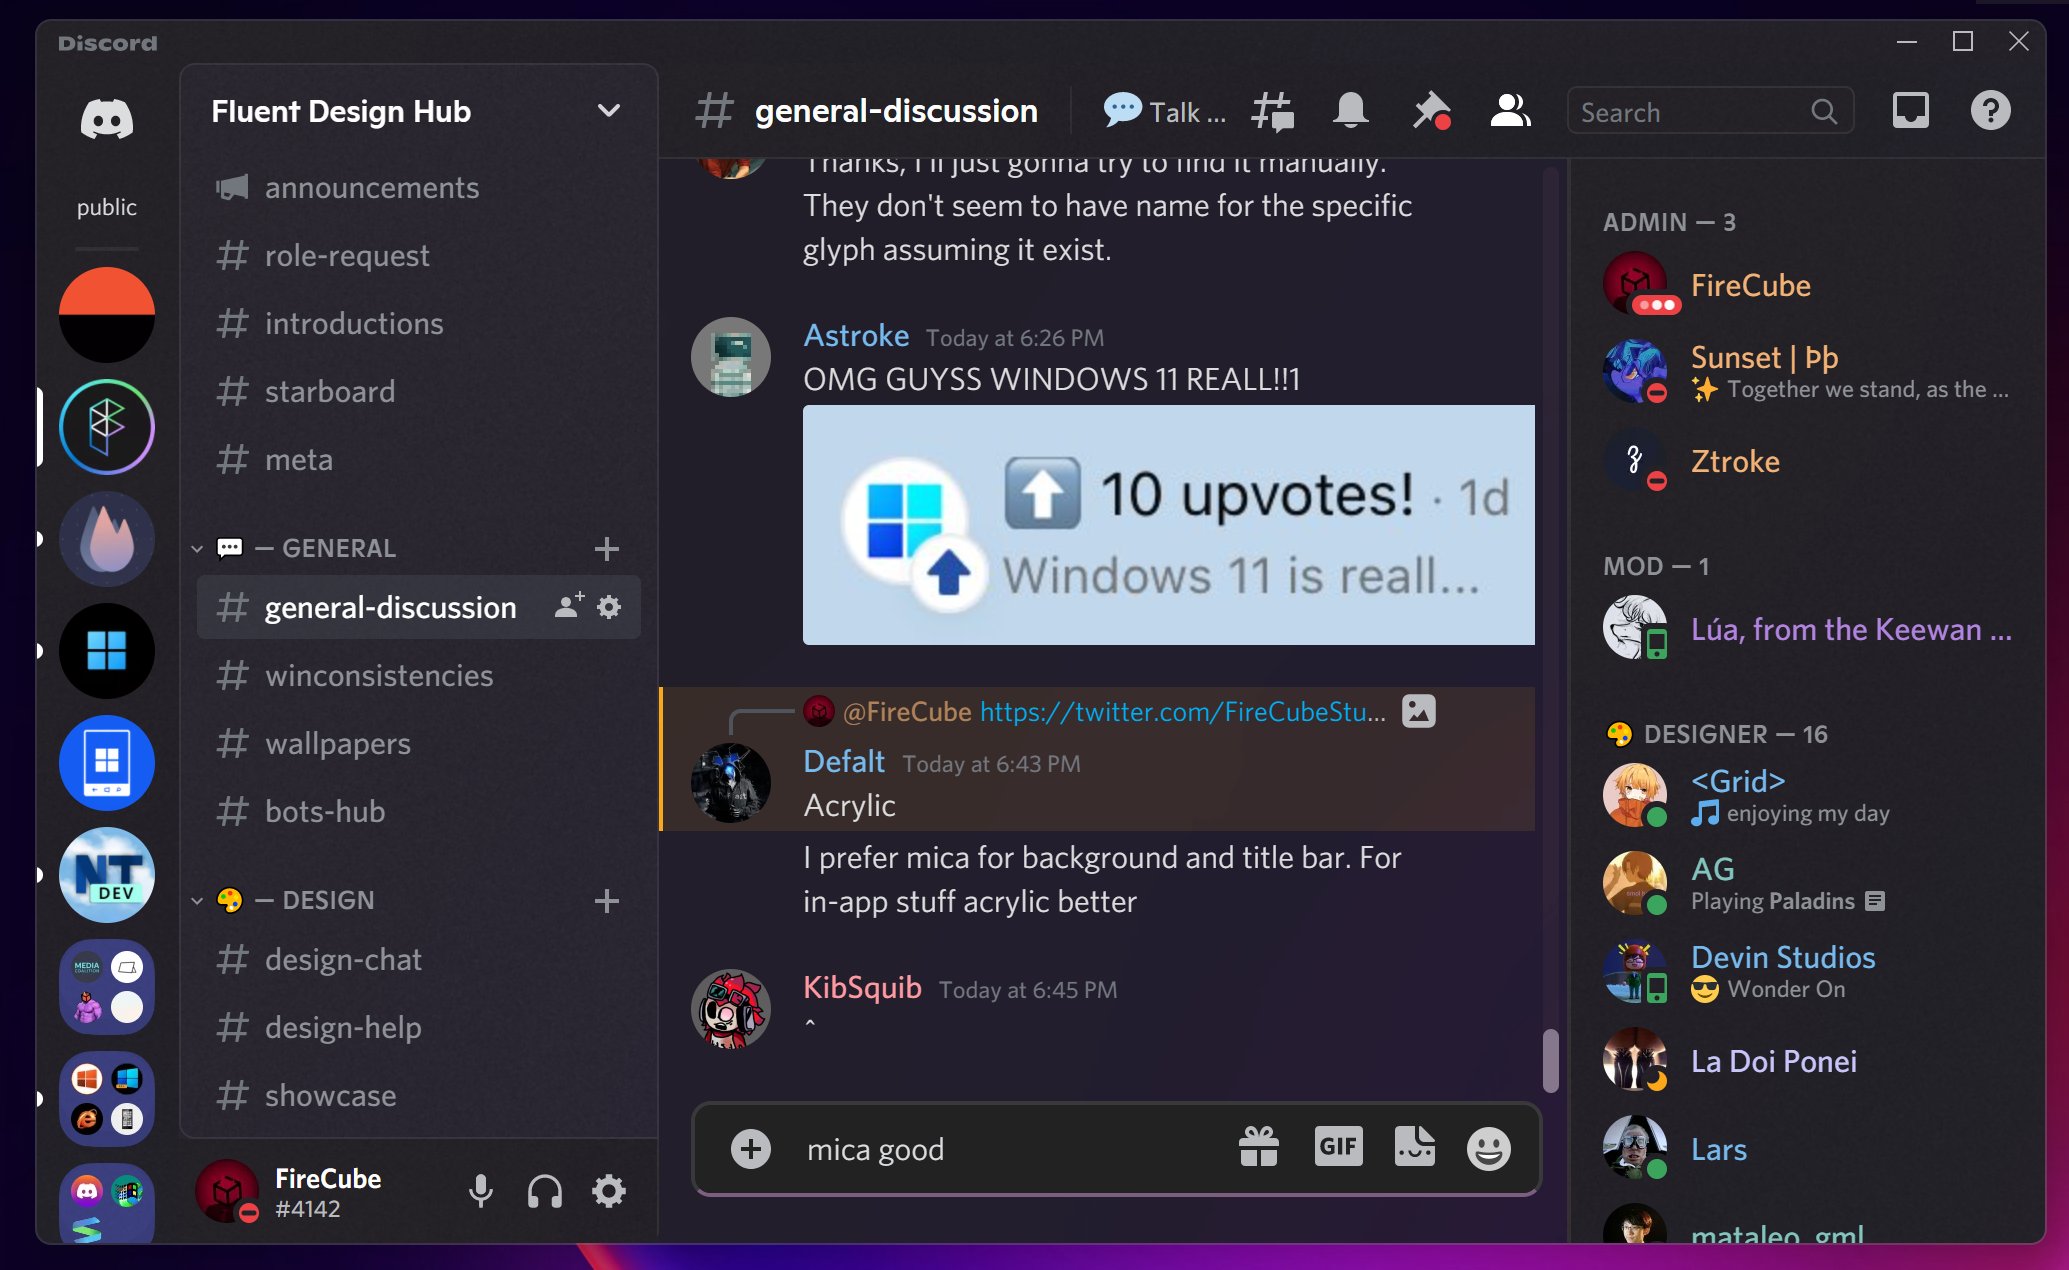Image resolution: width=2069 pixels, height=1270 pixels.
Task: Click reply attachment image icon
Action: pyautogui.click(x=1418, y=711)
